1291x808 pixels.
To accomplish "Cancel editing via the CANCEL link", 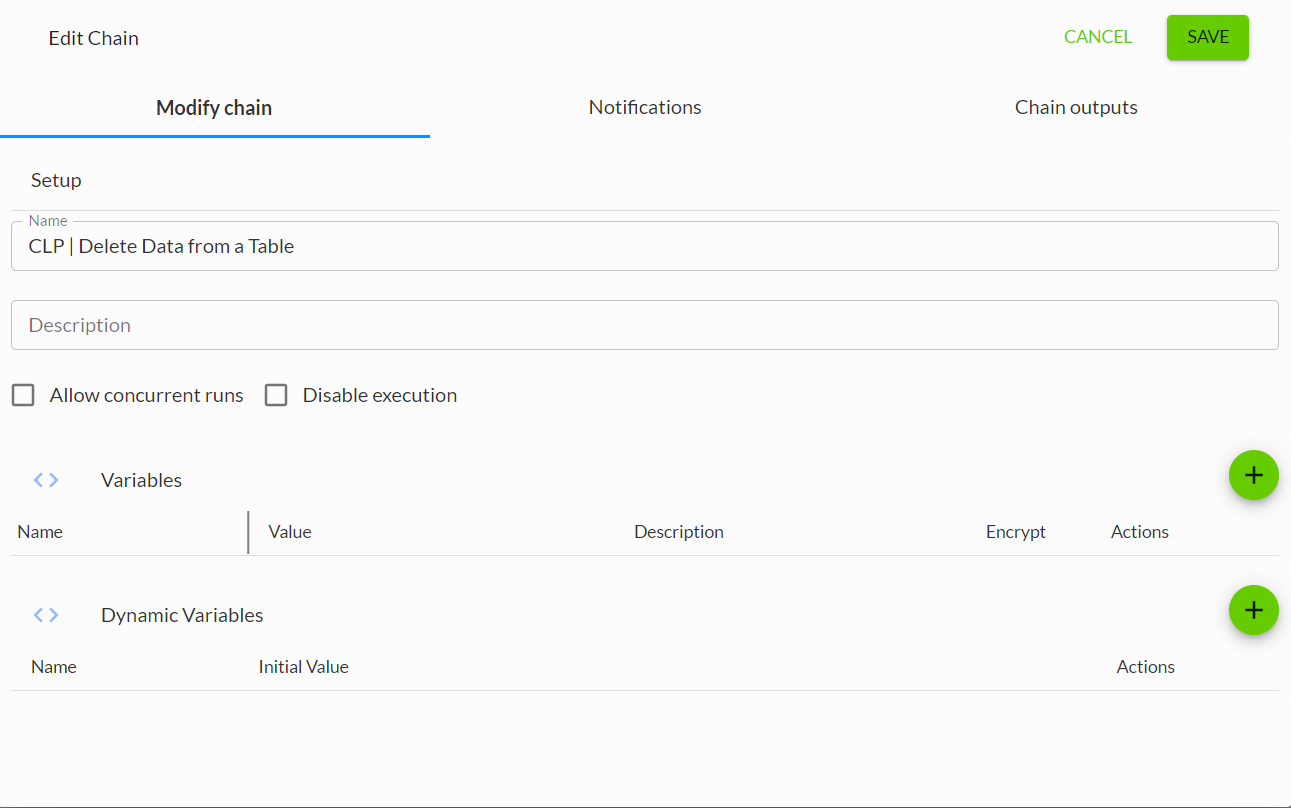I will click(1097, 37).
